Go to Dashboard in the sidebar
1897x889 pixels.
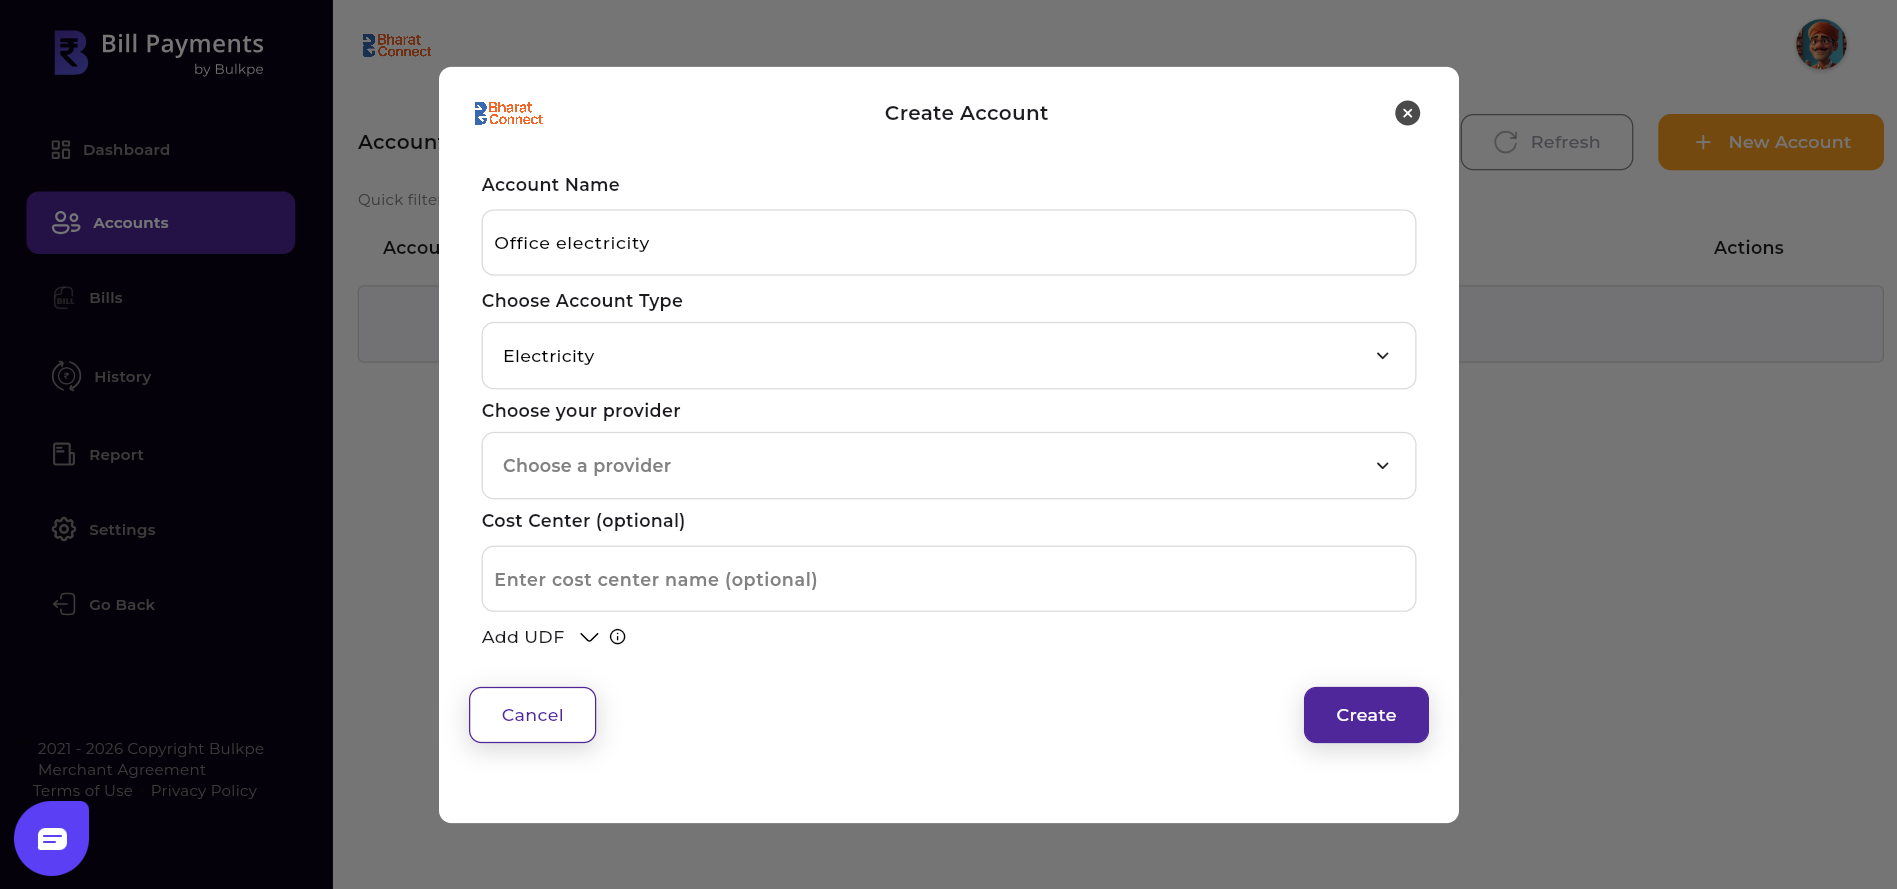pyautogui.click(x=126, y=150)
